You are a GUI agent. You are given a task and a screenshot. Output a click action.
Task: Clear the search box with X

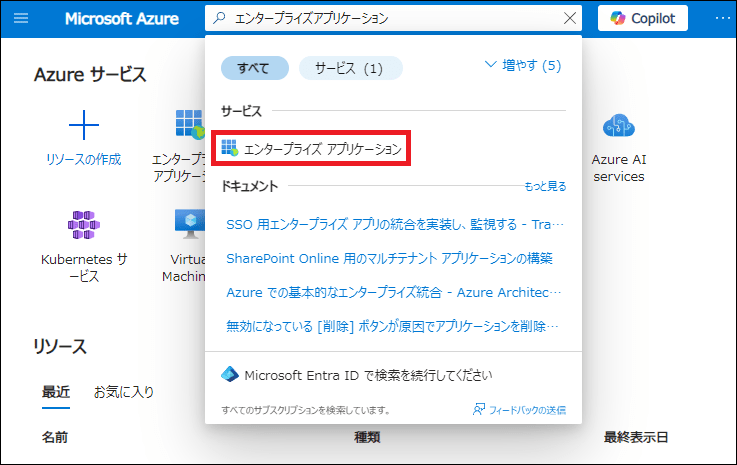point(570,18)
